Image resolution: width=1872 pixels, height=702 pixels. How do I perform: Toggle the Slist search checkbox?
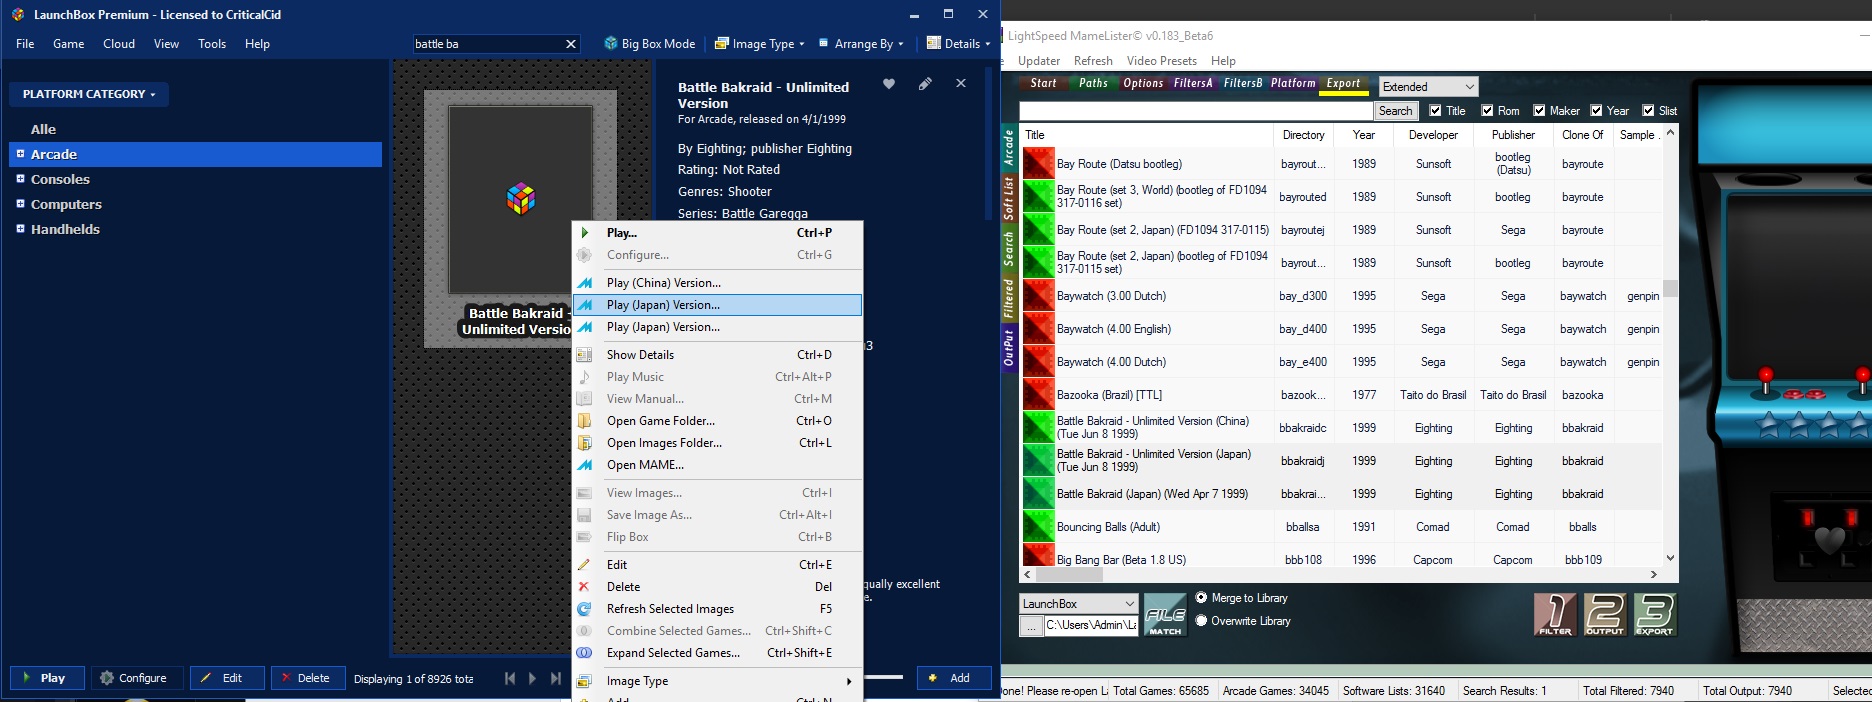click(1648, 111)
